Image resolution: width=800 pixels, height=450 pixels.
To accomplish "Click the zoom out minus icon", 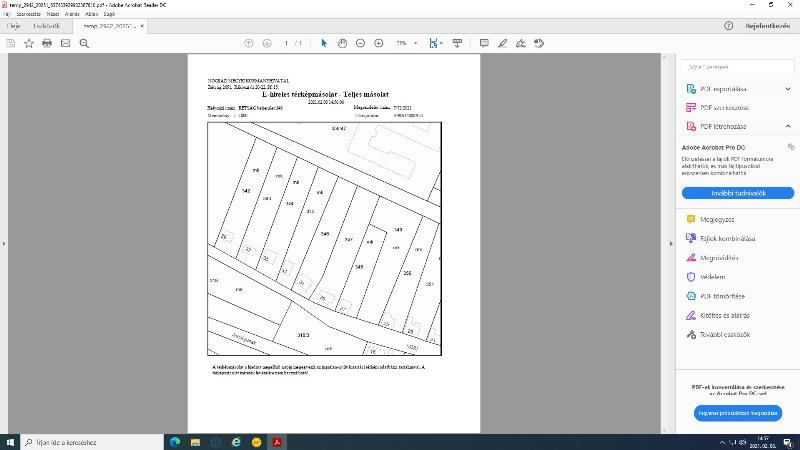I will pyautogui.click(x=360, y=43).
